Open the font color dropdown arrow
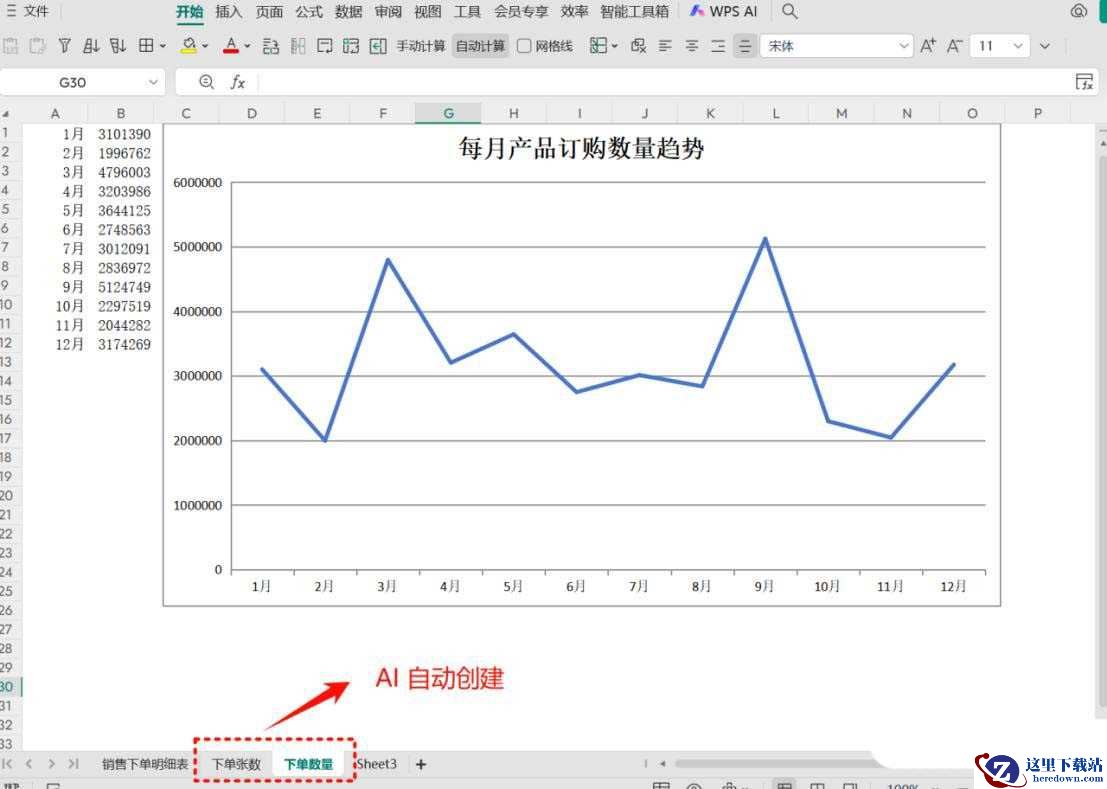 247,47
